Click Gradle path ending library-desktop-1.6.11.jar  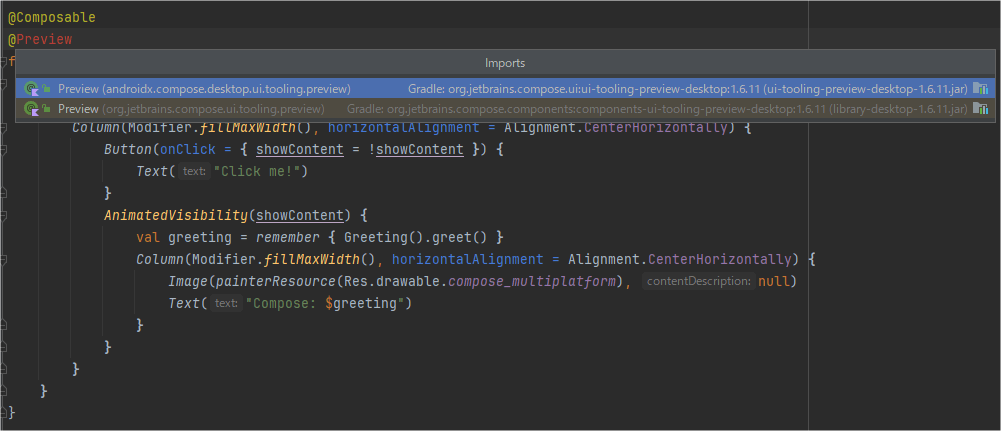(x=658, y=109)
